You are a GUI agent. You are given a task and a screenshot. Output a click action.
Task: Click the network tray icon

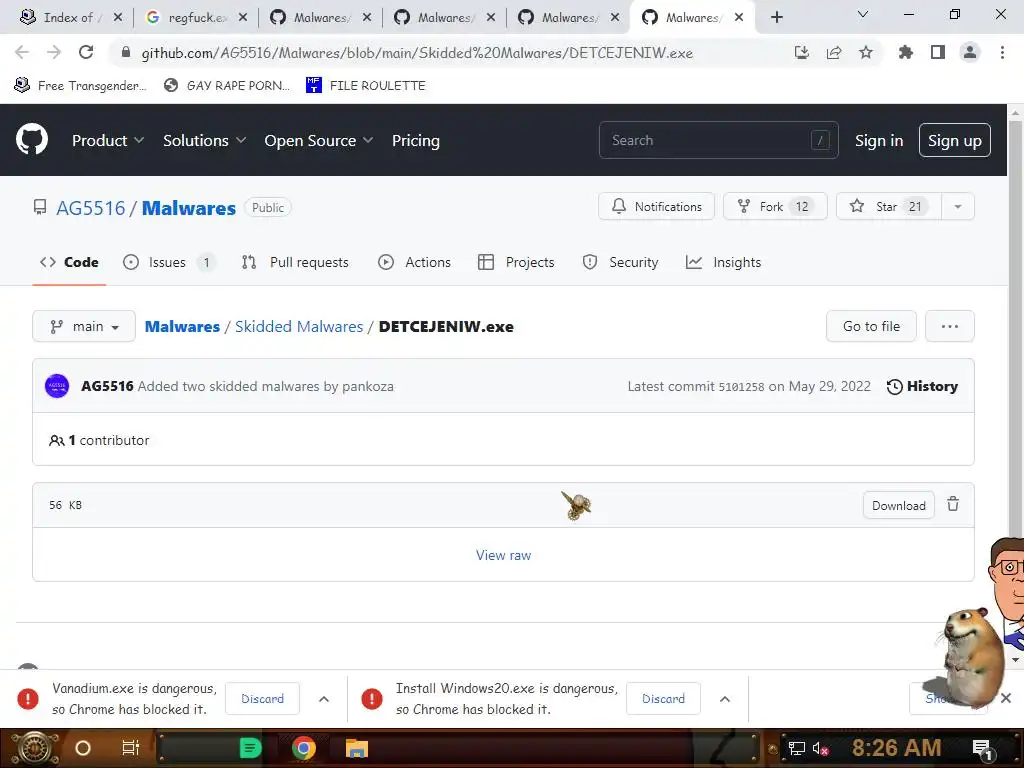(797, 748)
